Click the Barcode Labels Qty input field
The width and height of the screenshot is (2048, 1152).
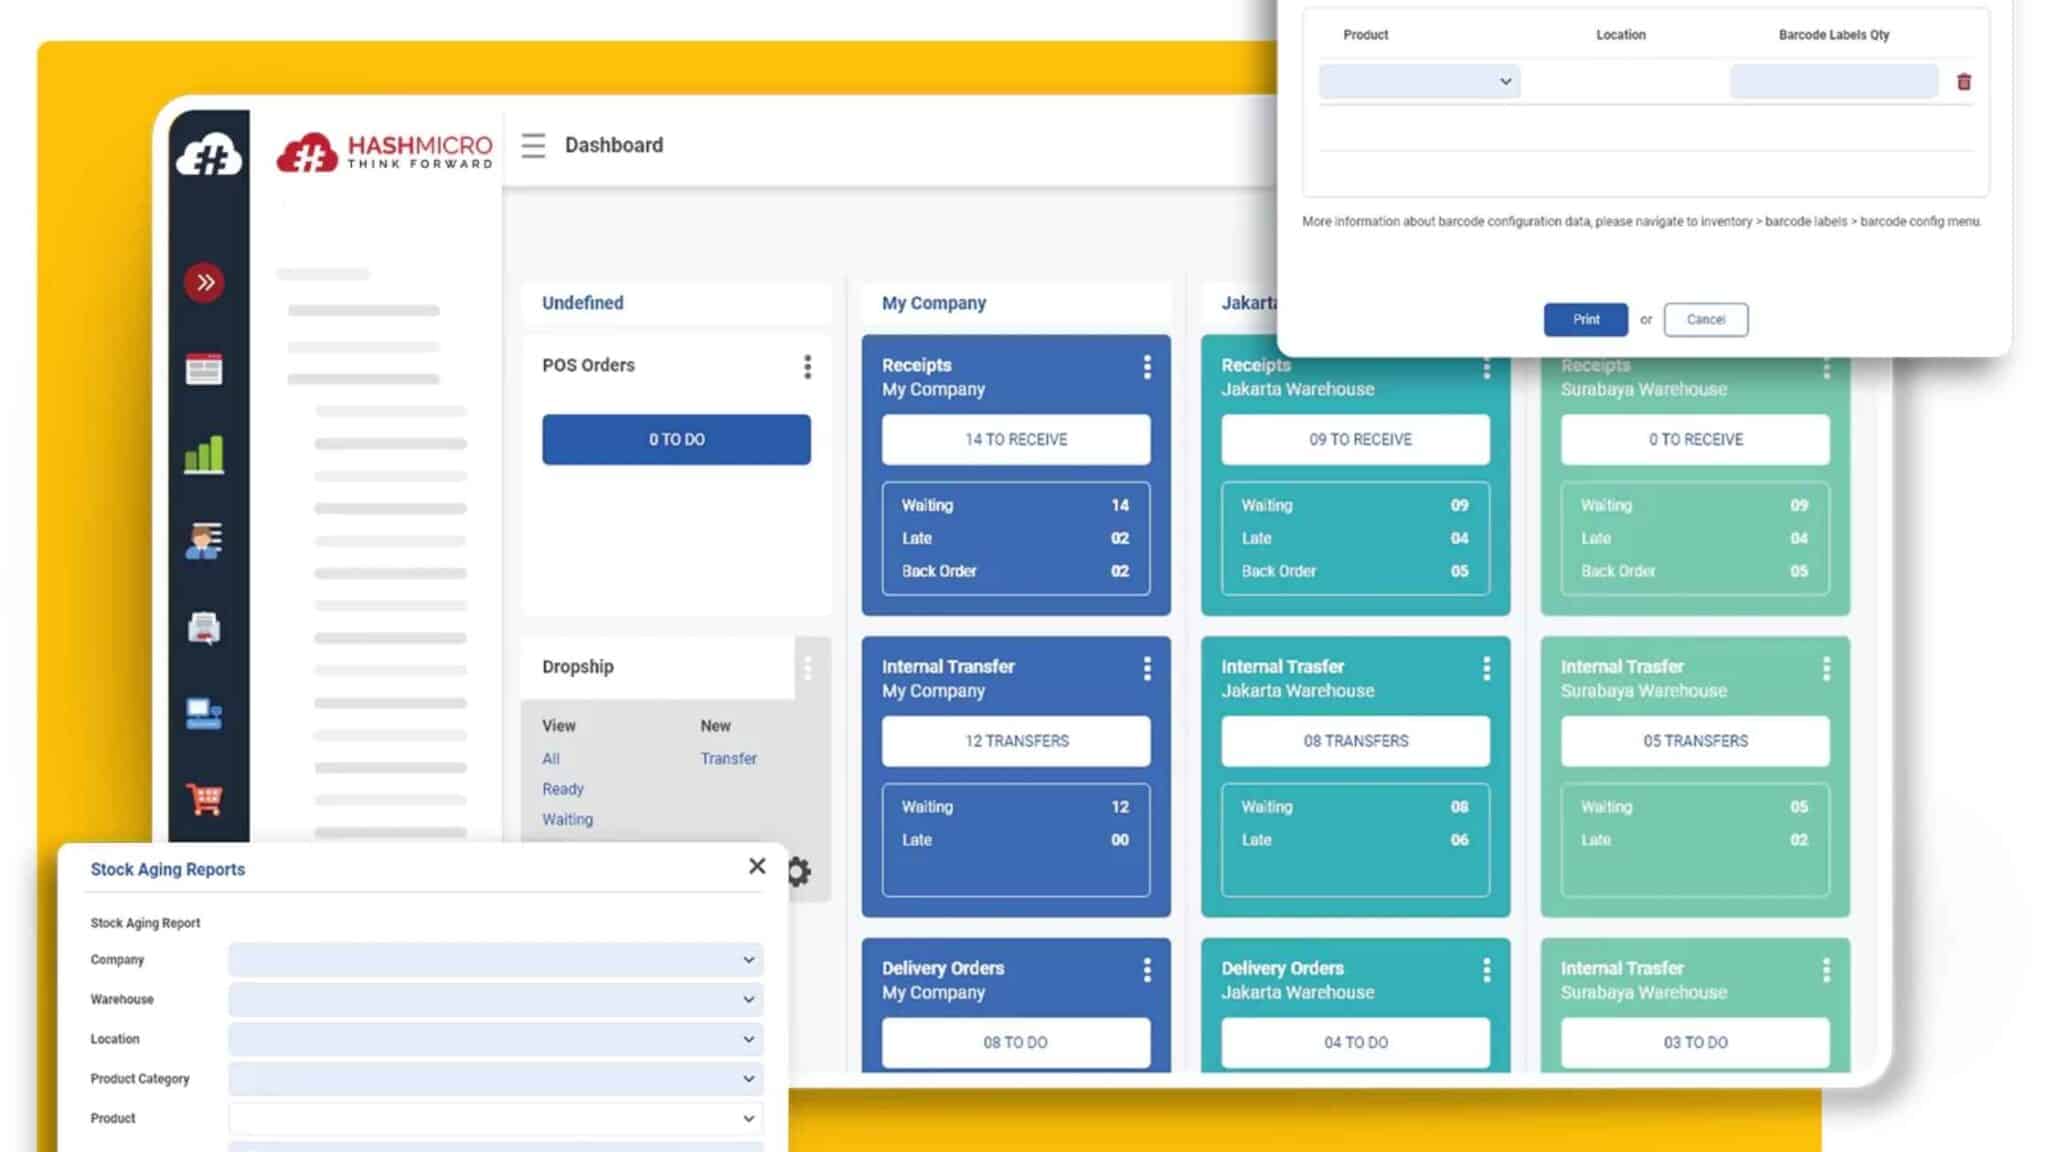1834,81
